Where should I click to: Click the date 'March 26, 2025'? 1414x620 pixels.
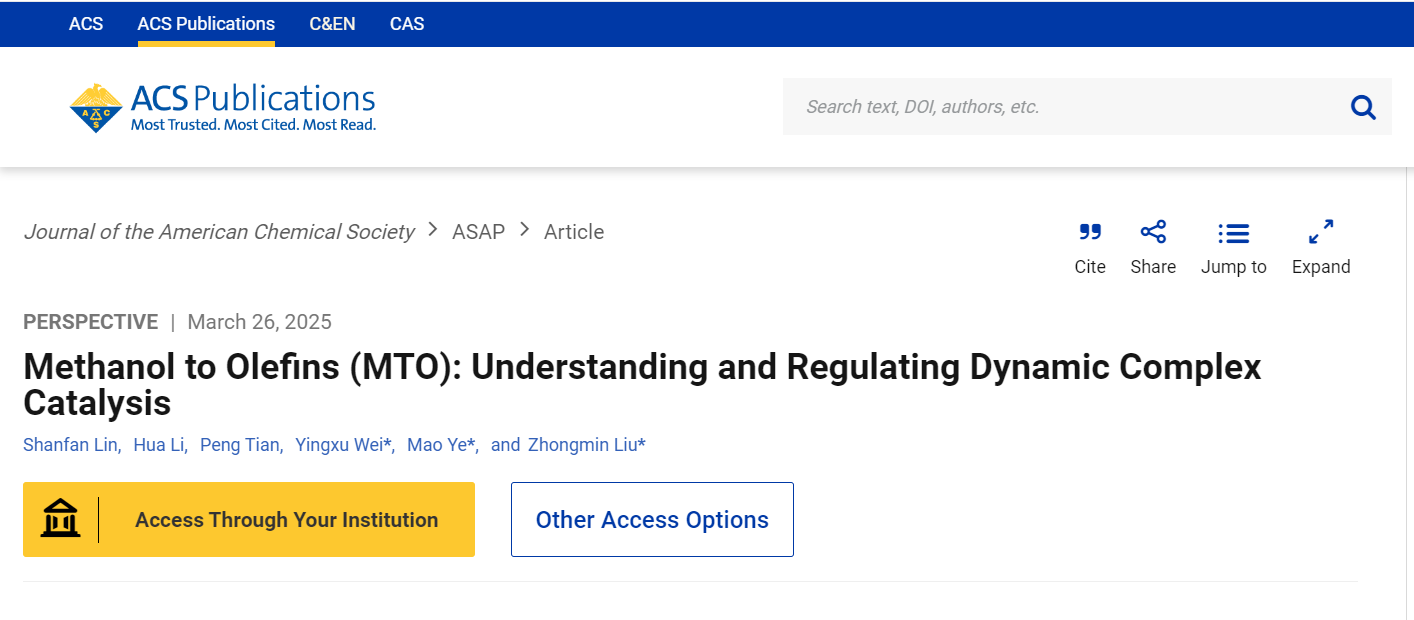260,322
